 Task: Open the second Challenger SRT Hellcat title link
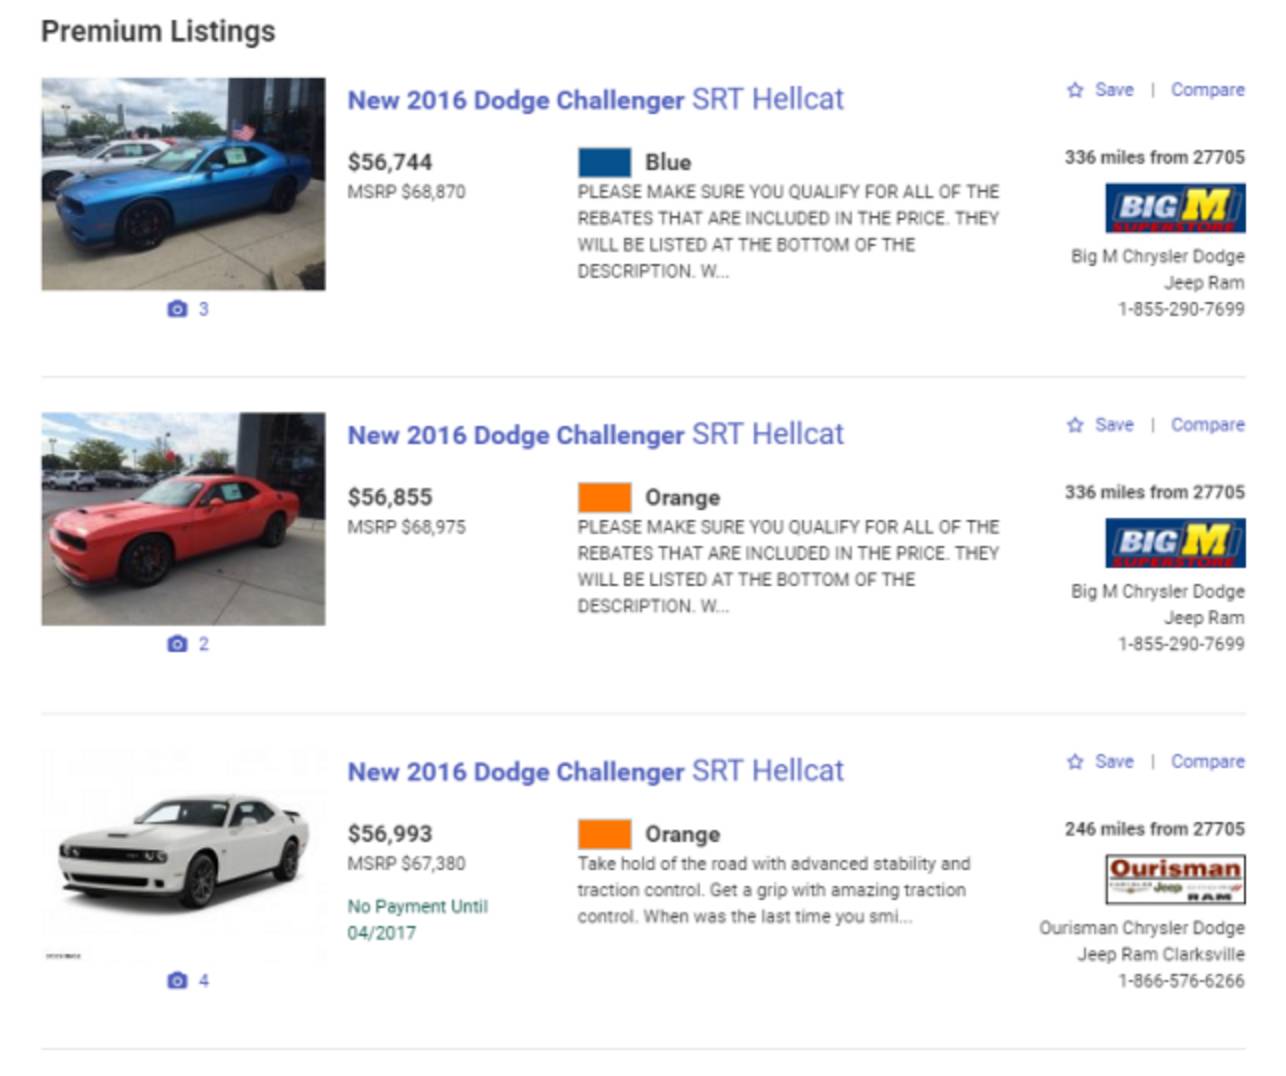[595, 435]
